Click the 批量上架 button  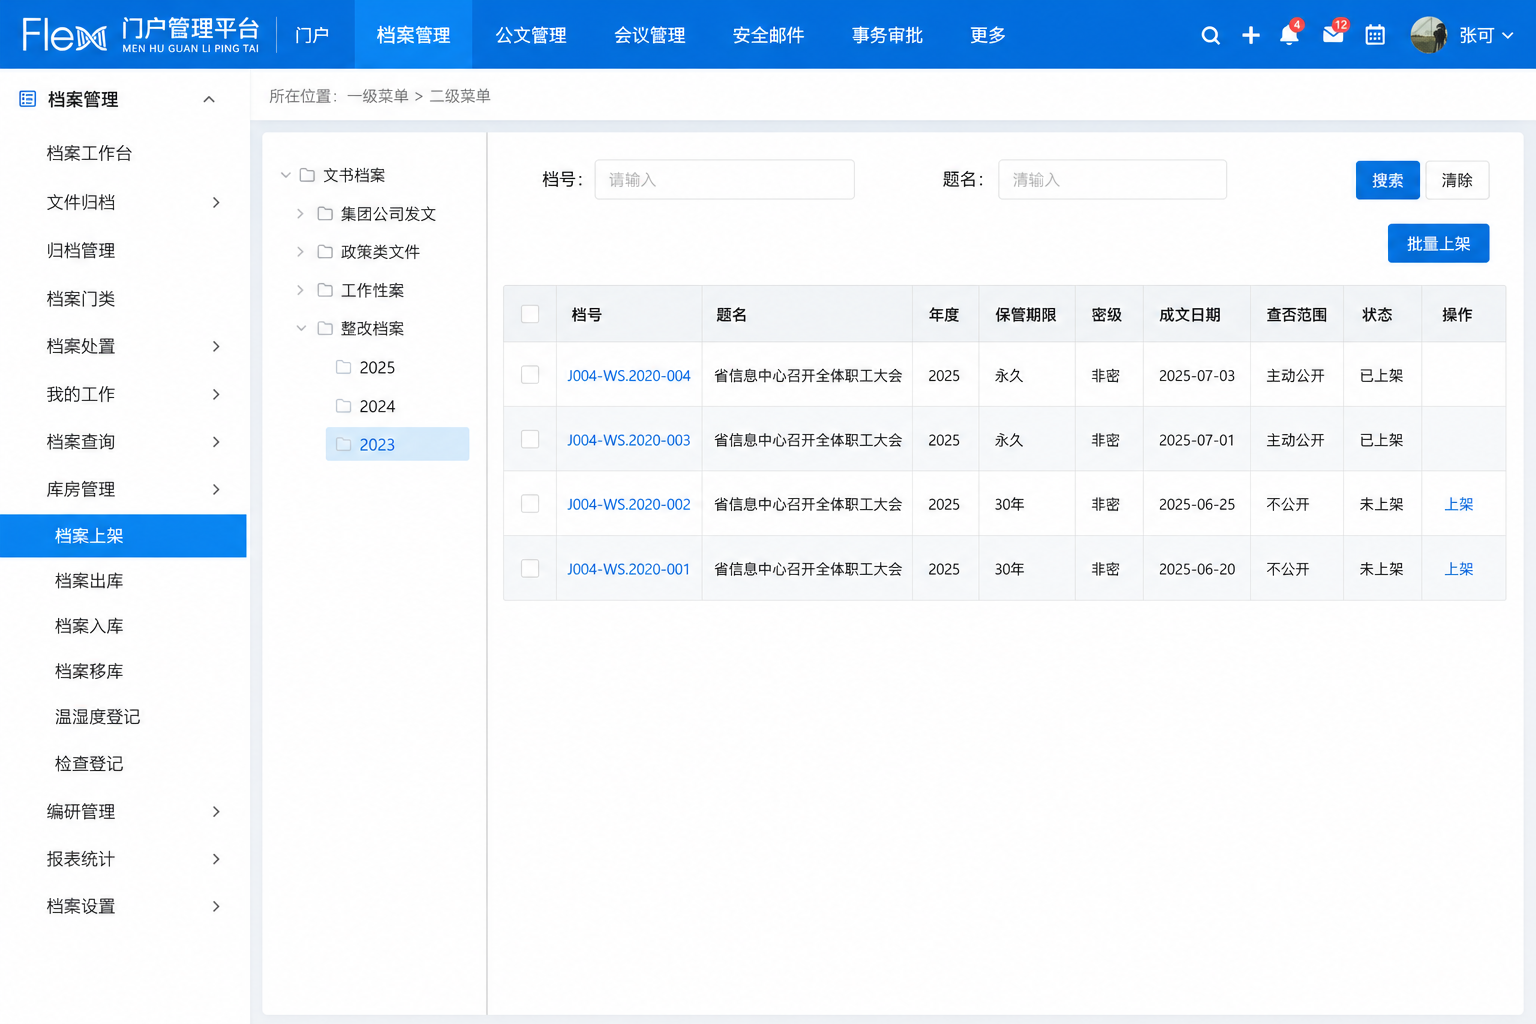coord(1438,243)
